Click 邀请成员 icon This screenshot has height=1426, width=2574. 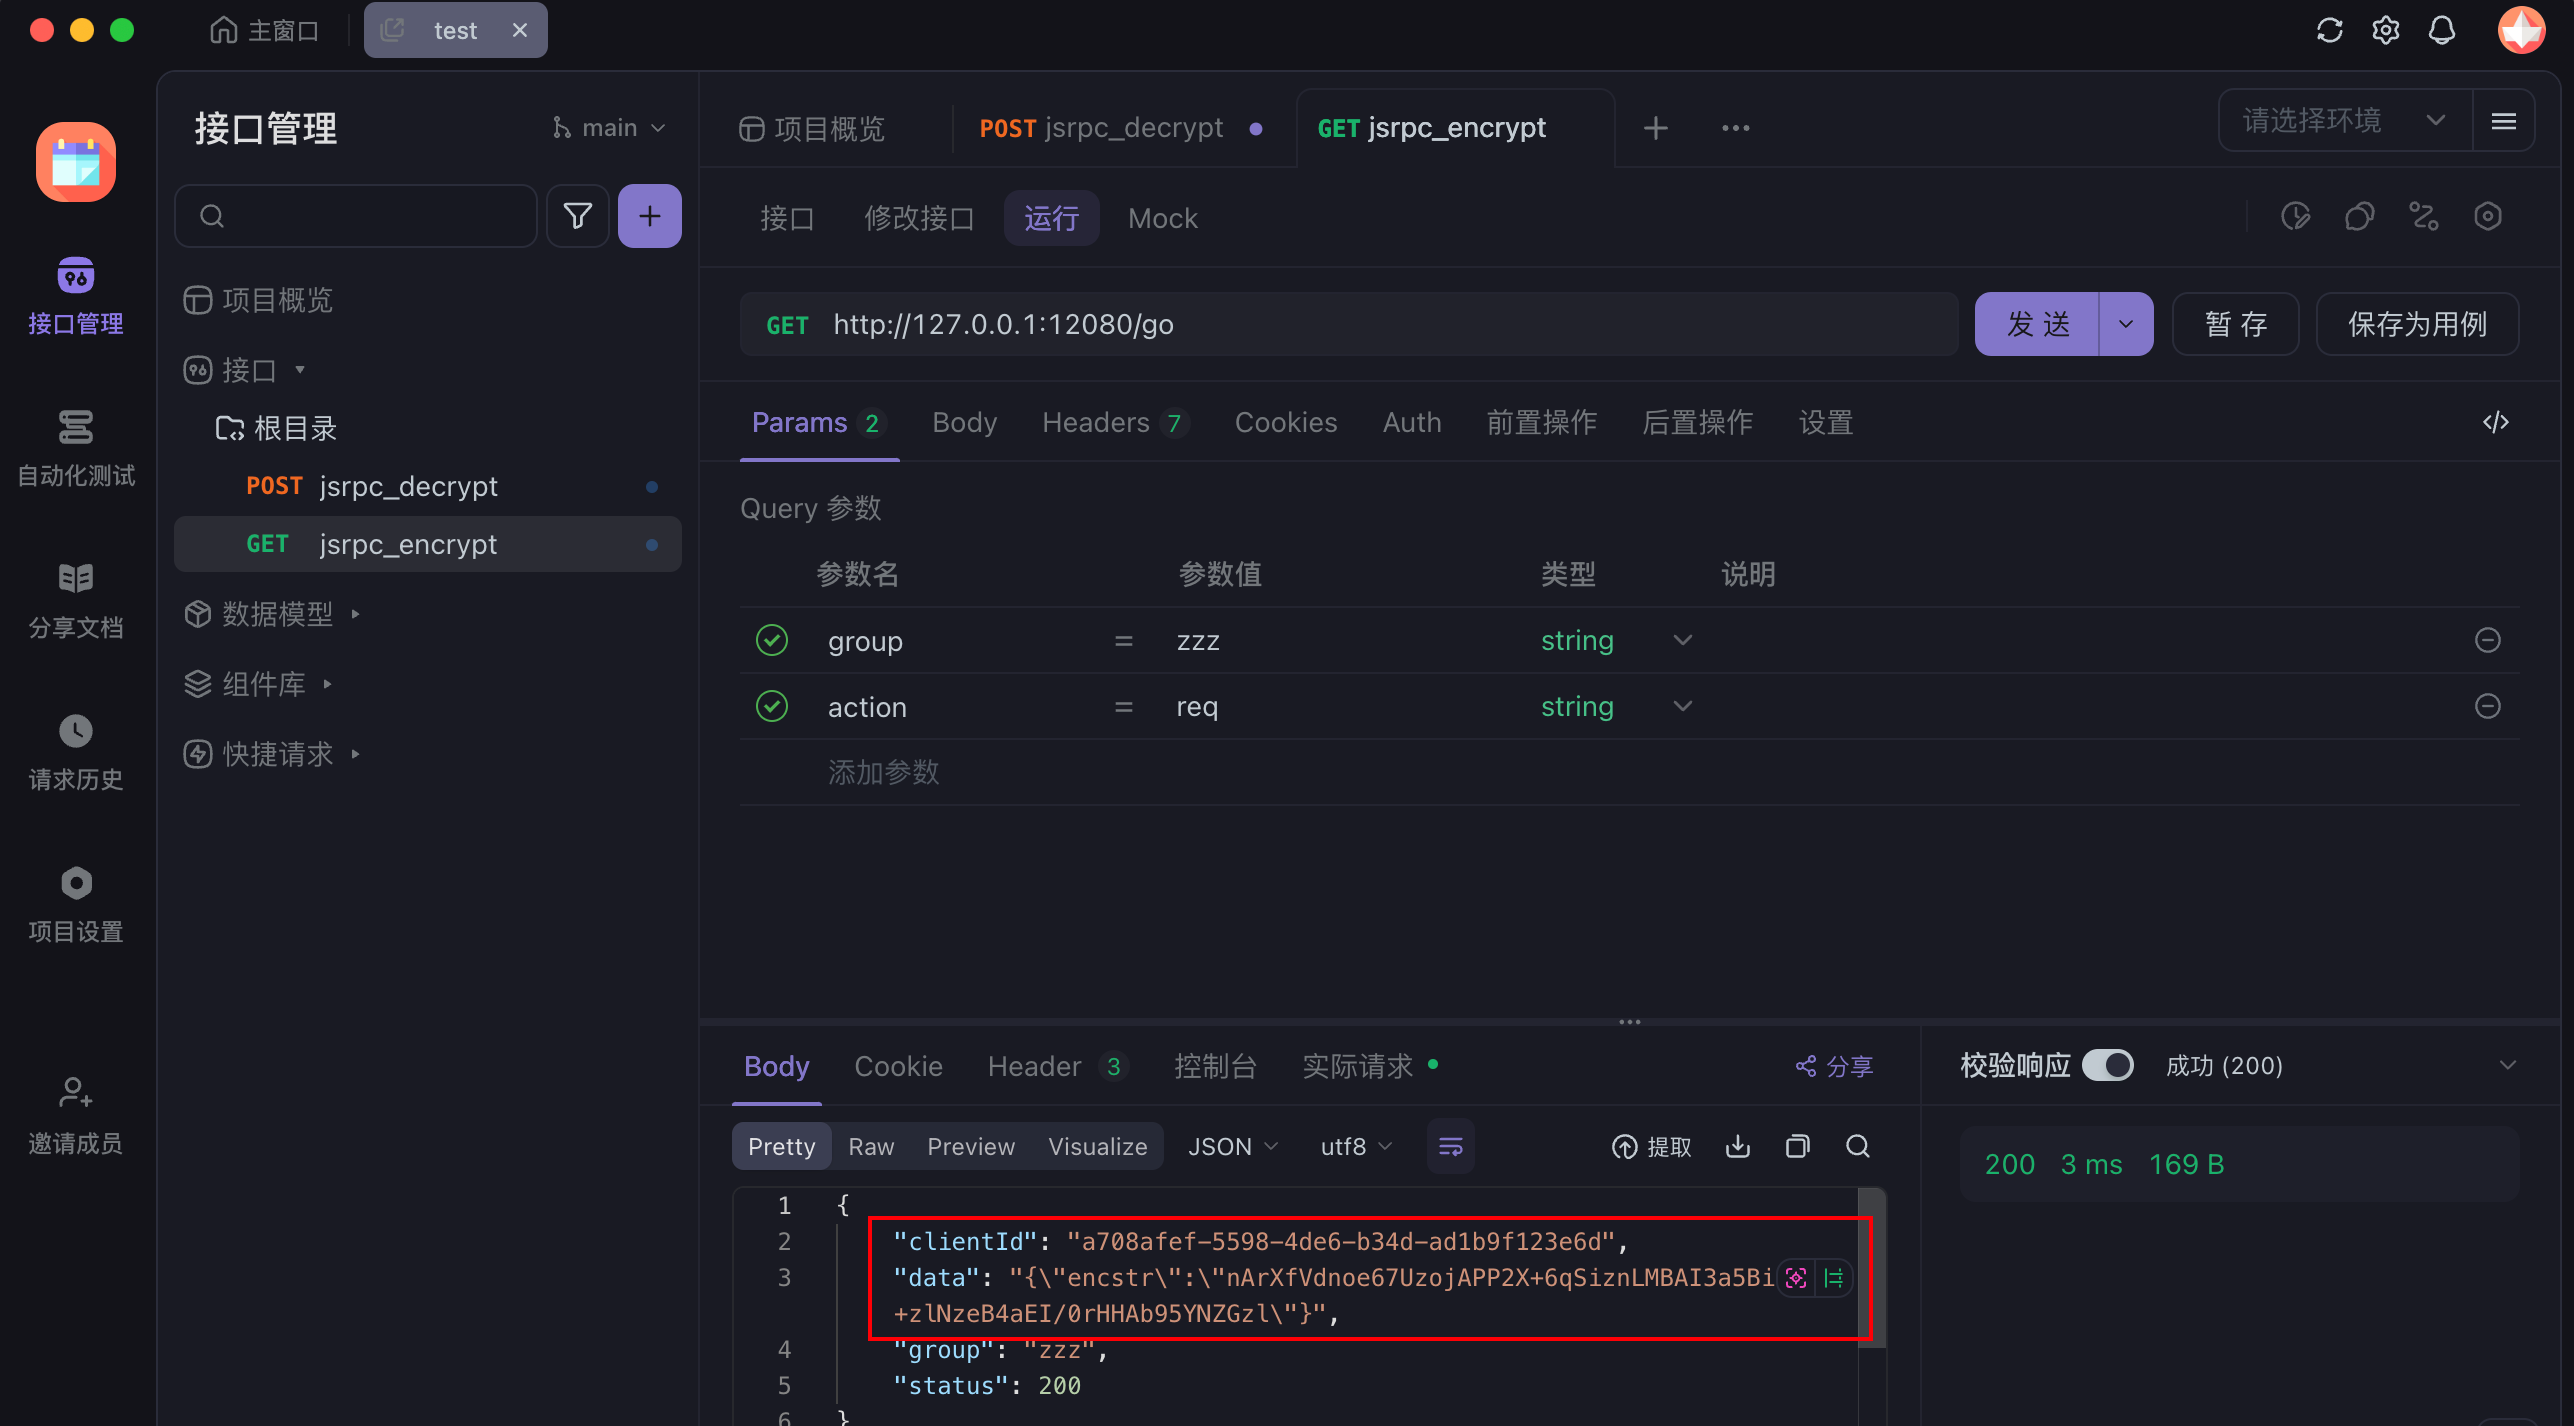tap(76, 1092)
